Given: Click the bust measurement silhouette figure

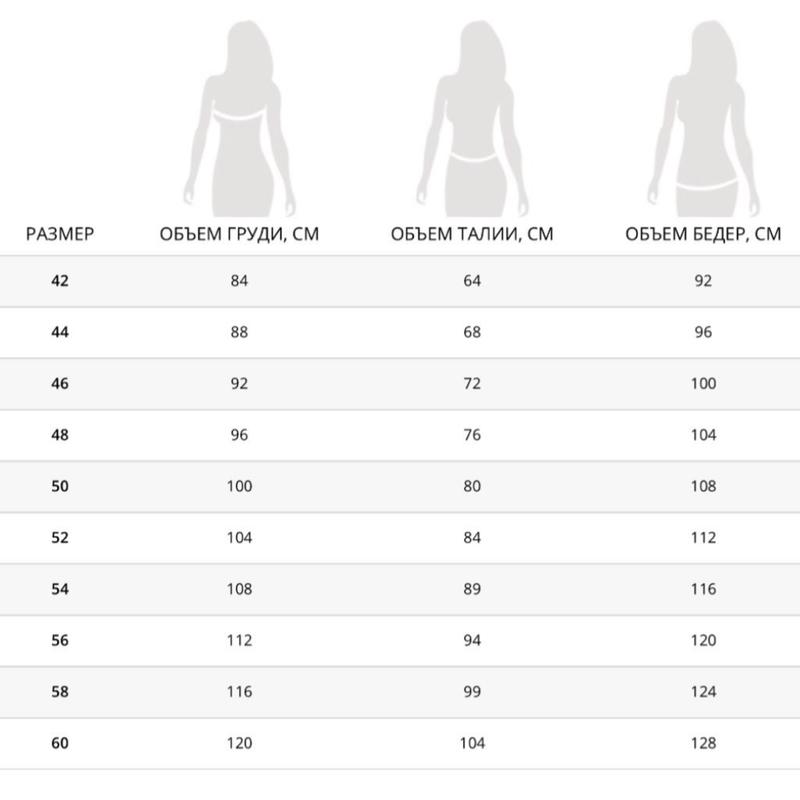Looking at the screenshot, I should [x=238, y=115].
